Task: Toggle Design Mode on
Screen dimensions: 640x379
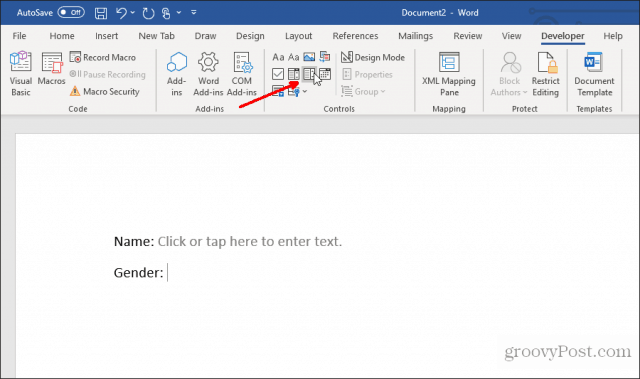Action: (x=373, y=57)
